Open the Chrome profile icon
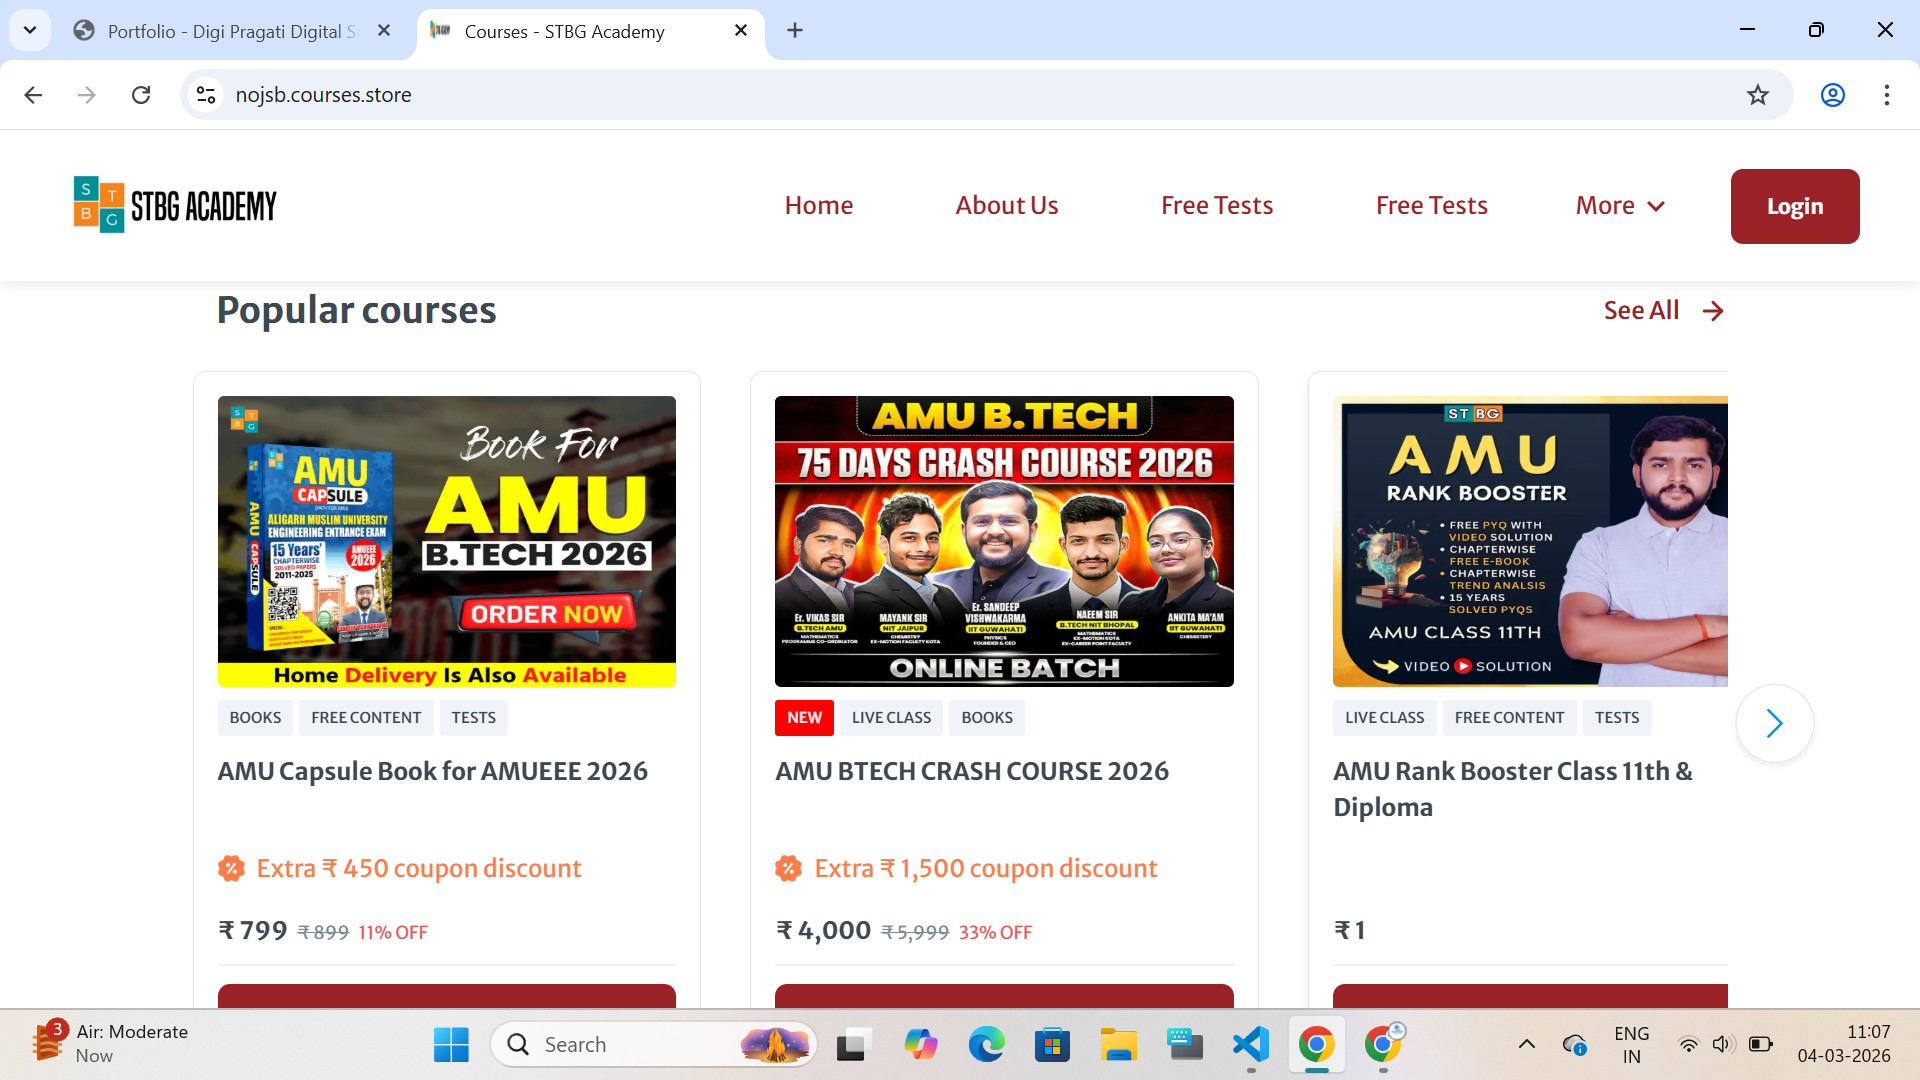This screenshot has height=1080, width=1920. point(1832,95)
